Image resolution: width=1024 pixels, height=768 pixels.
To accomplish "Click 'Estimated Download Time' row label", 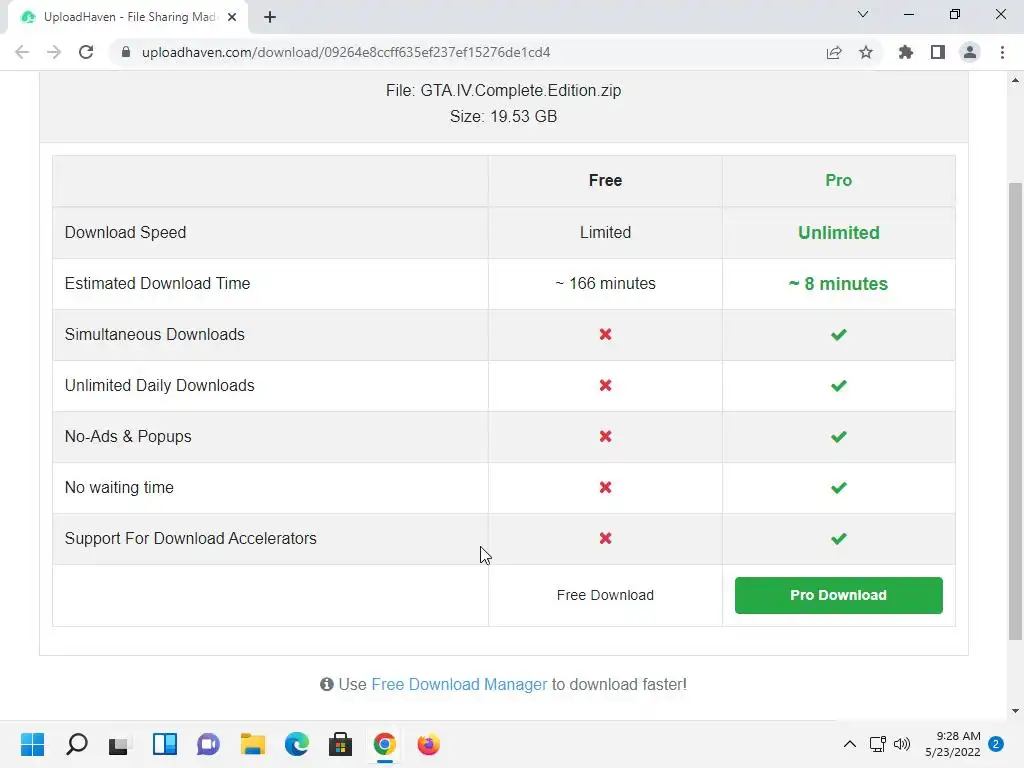I will click(157, 283).
